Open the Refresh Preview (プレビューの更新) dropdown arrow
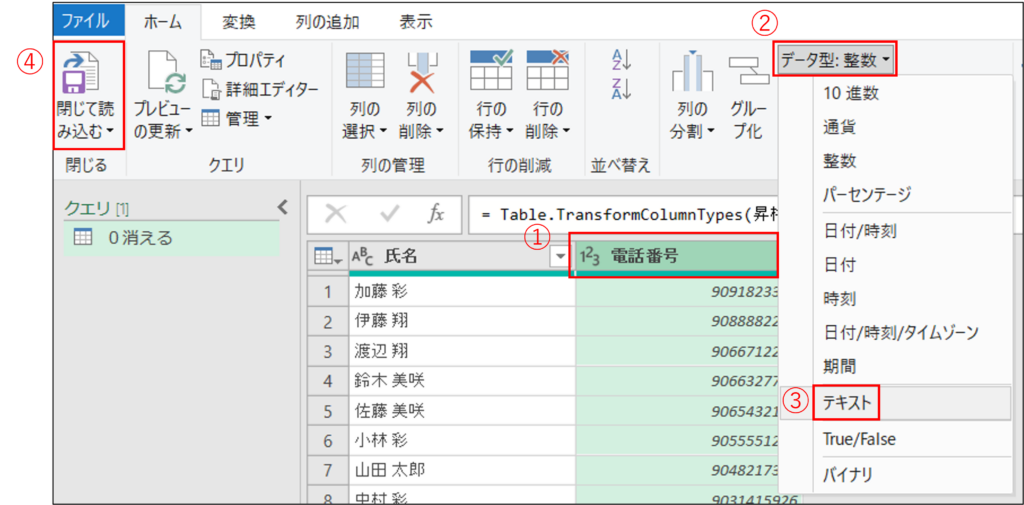Viewport: 1024px width, 505px height. click(x=189, y=131)
